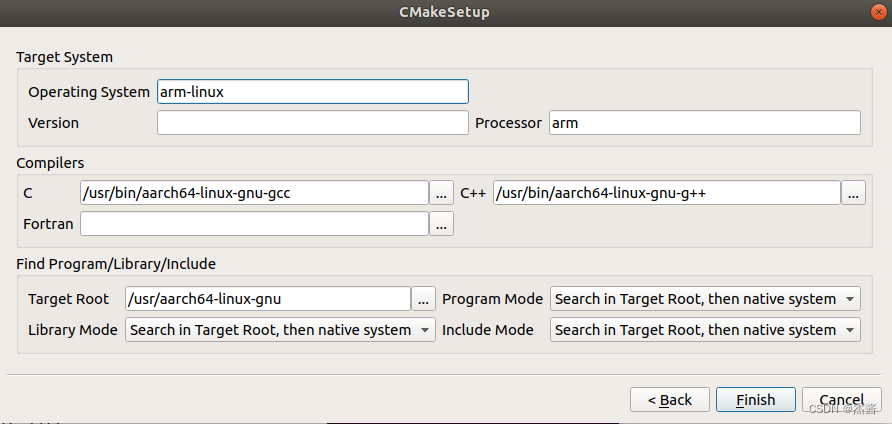
Task: Browse for the Fortran compiler path
Action: pyautogui.click(x=441, y=224)
